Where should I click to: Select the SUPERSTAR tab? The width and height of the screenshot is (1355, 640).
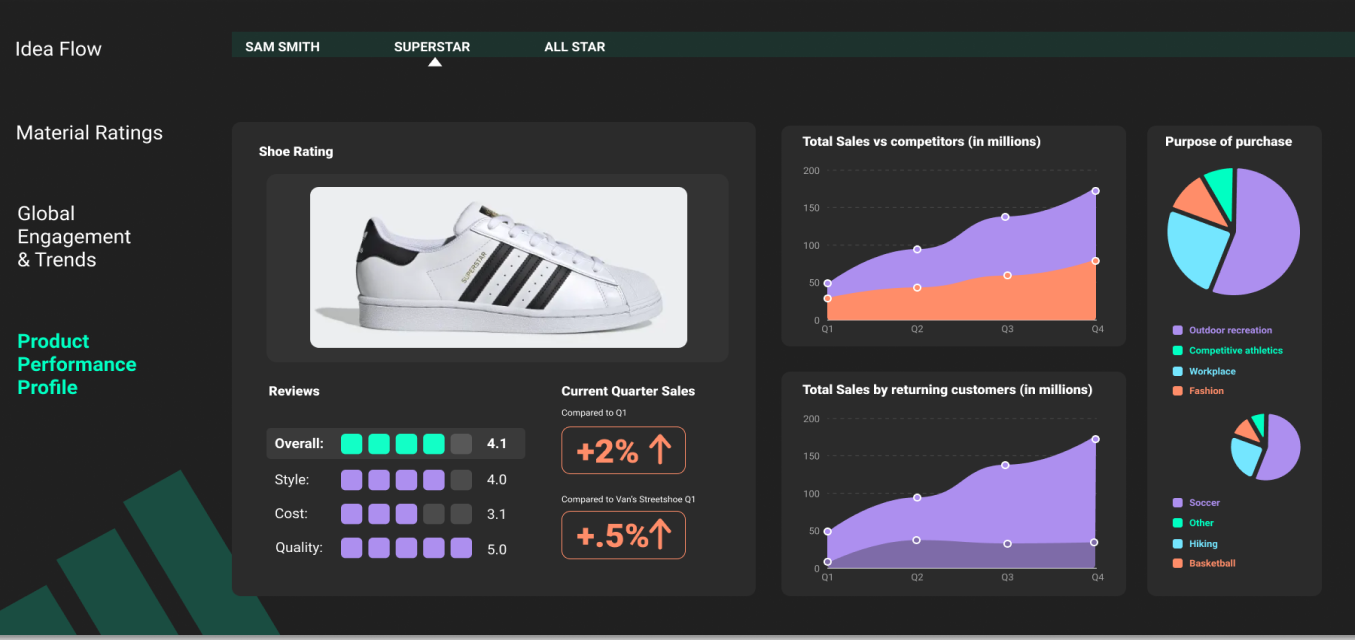[432, 47]
